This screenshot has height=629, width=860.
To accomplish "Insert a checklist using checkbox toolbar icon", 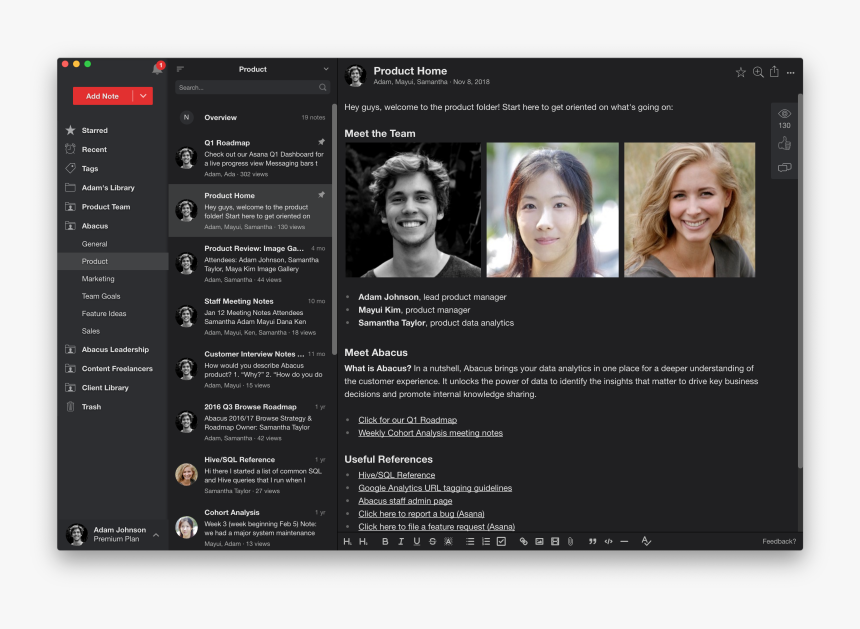I will click(x=501, y=541).
